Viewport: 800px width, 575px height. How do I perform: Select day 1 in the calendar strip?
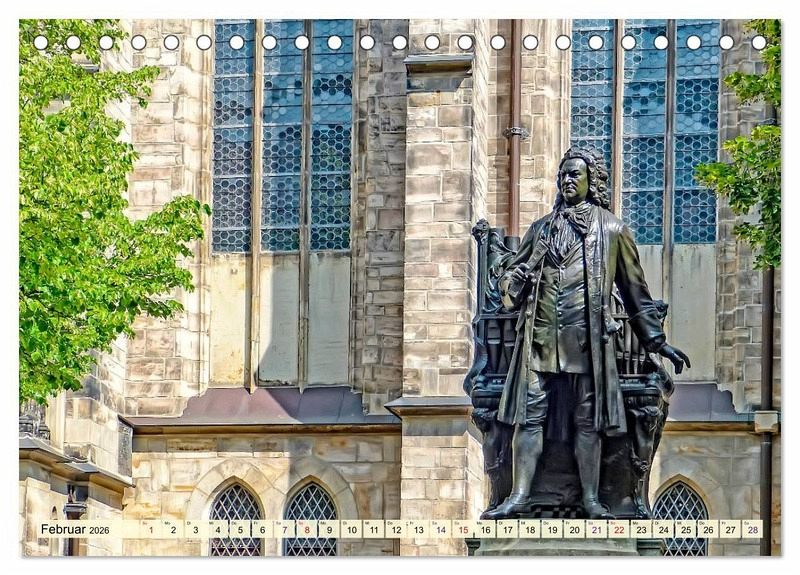tap(150, 529)
